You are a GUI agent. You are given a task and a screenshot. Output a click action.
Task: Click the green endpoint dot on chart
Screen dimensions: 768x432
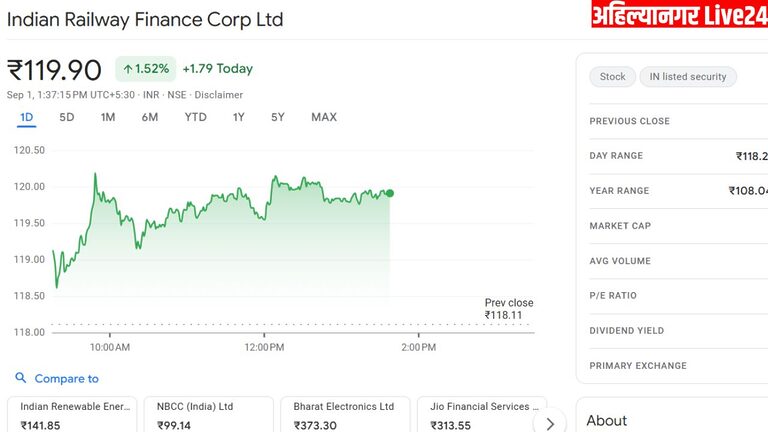[x=389, y=193]
